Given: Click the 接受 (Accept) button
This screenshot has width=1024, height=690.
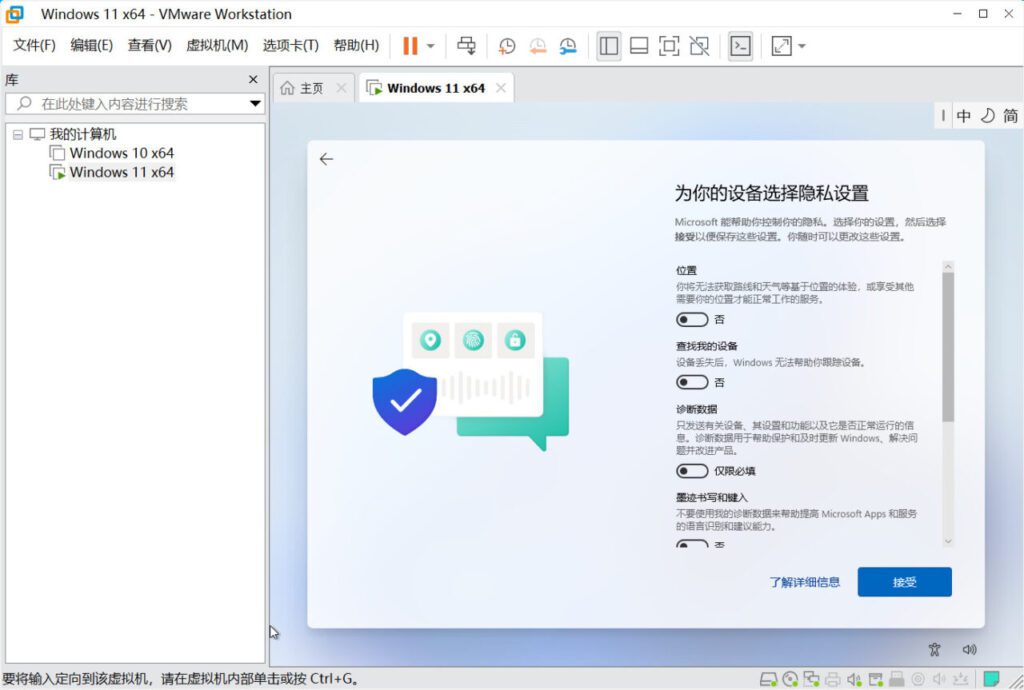Looking at the screenshot, I should 904,582.
